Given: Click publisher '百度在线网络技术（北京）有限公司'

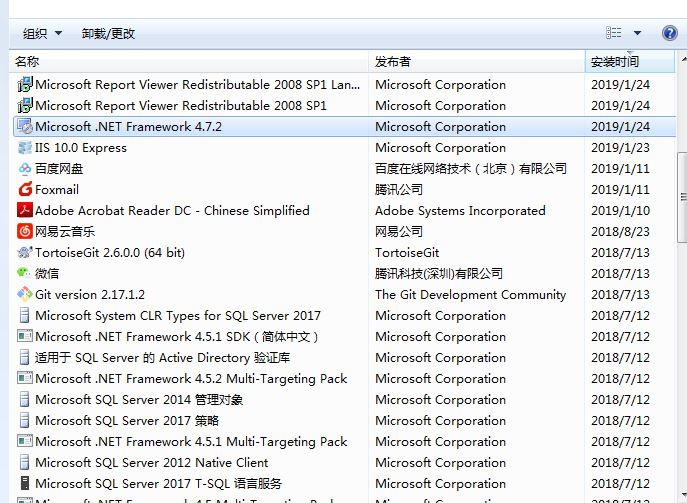Looking at the screenshot, I should [471, 169].
